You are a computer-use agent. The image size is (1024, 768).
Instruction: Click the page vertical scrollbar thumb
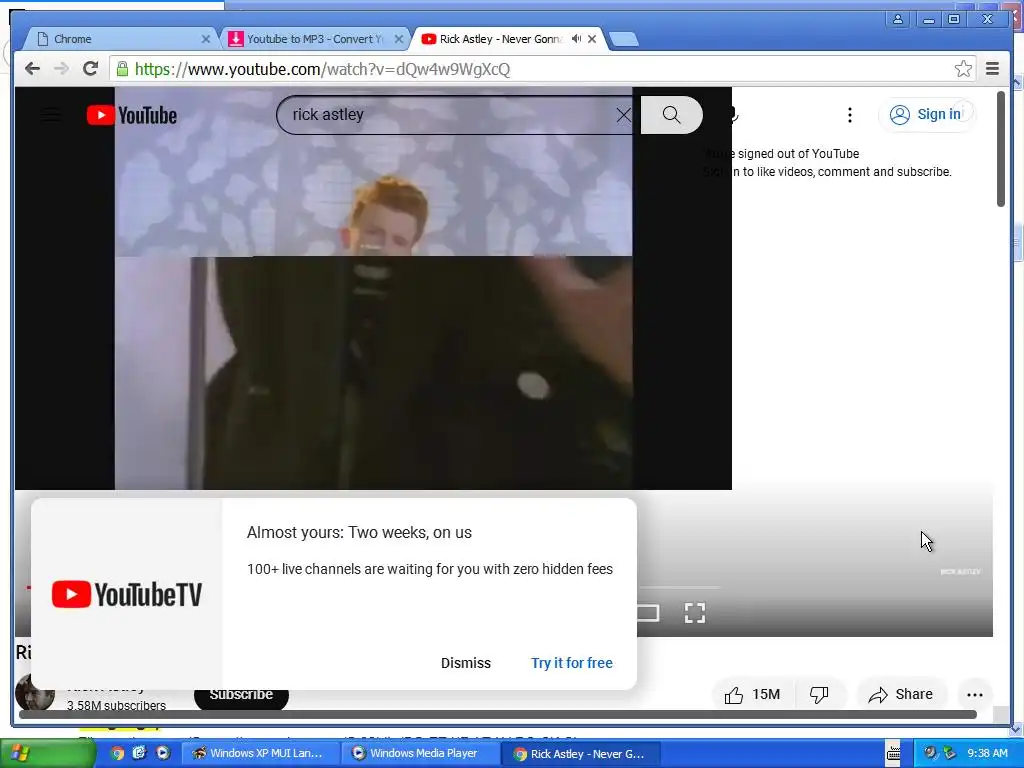coord(1000,149)
